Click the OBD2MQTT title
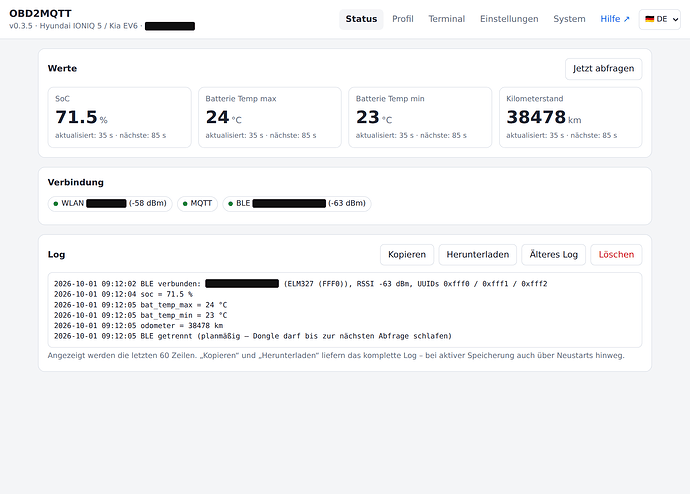This screenshot has width=690, height=494. (x=40, y=13)
